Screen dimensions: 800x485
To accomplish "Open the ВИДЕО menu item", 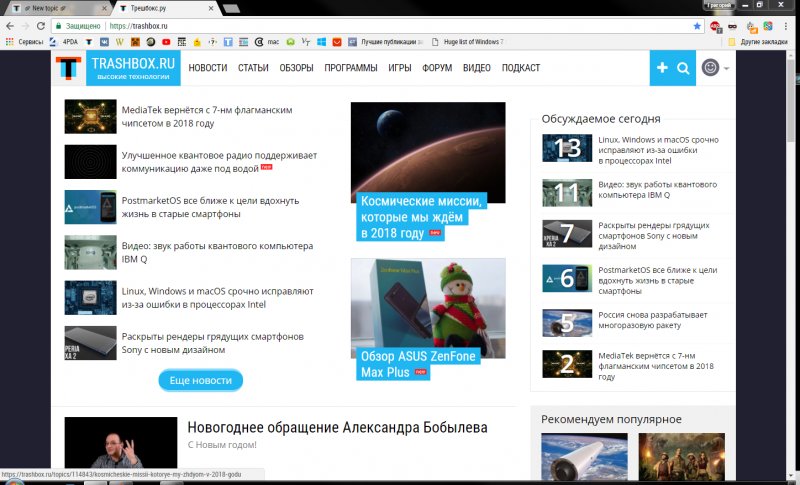I will pyautogui.click(x=477, y=68).
